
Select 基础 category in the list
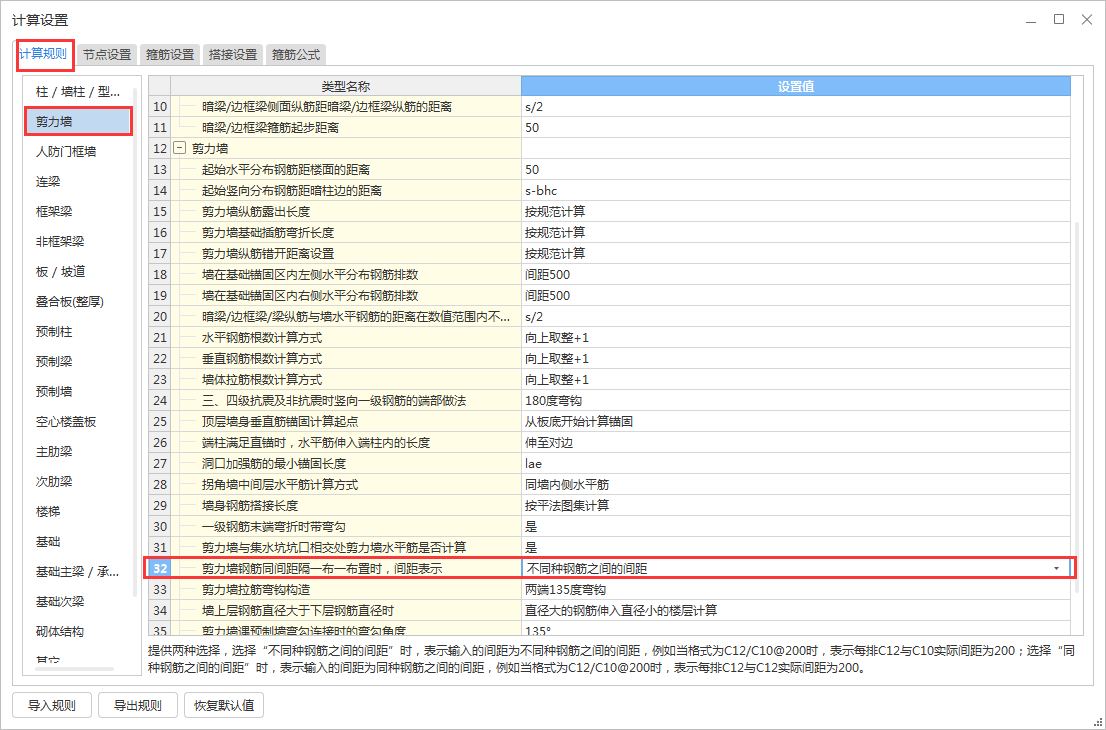pos(78,542)
